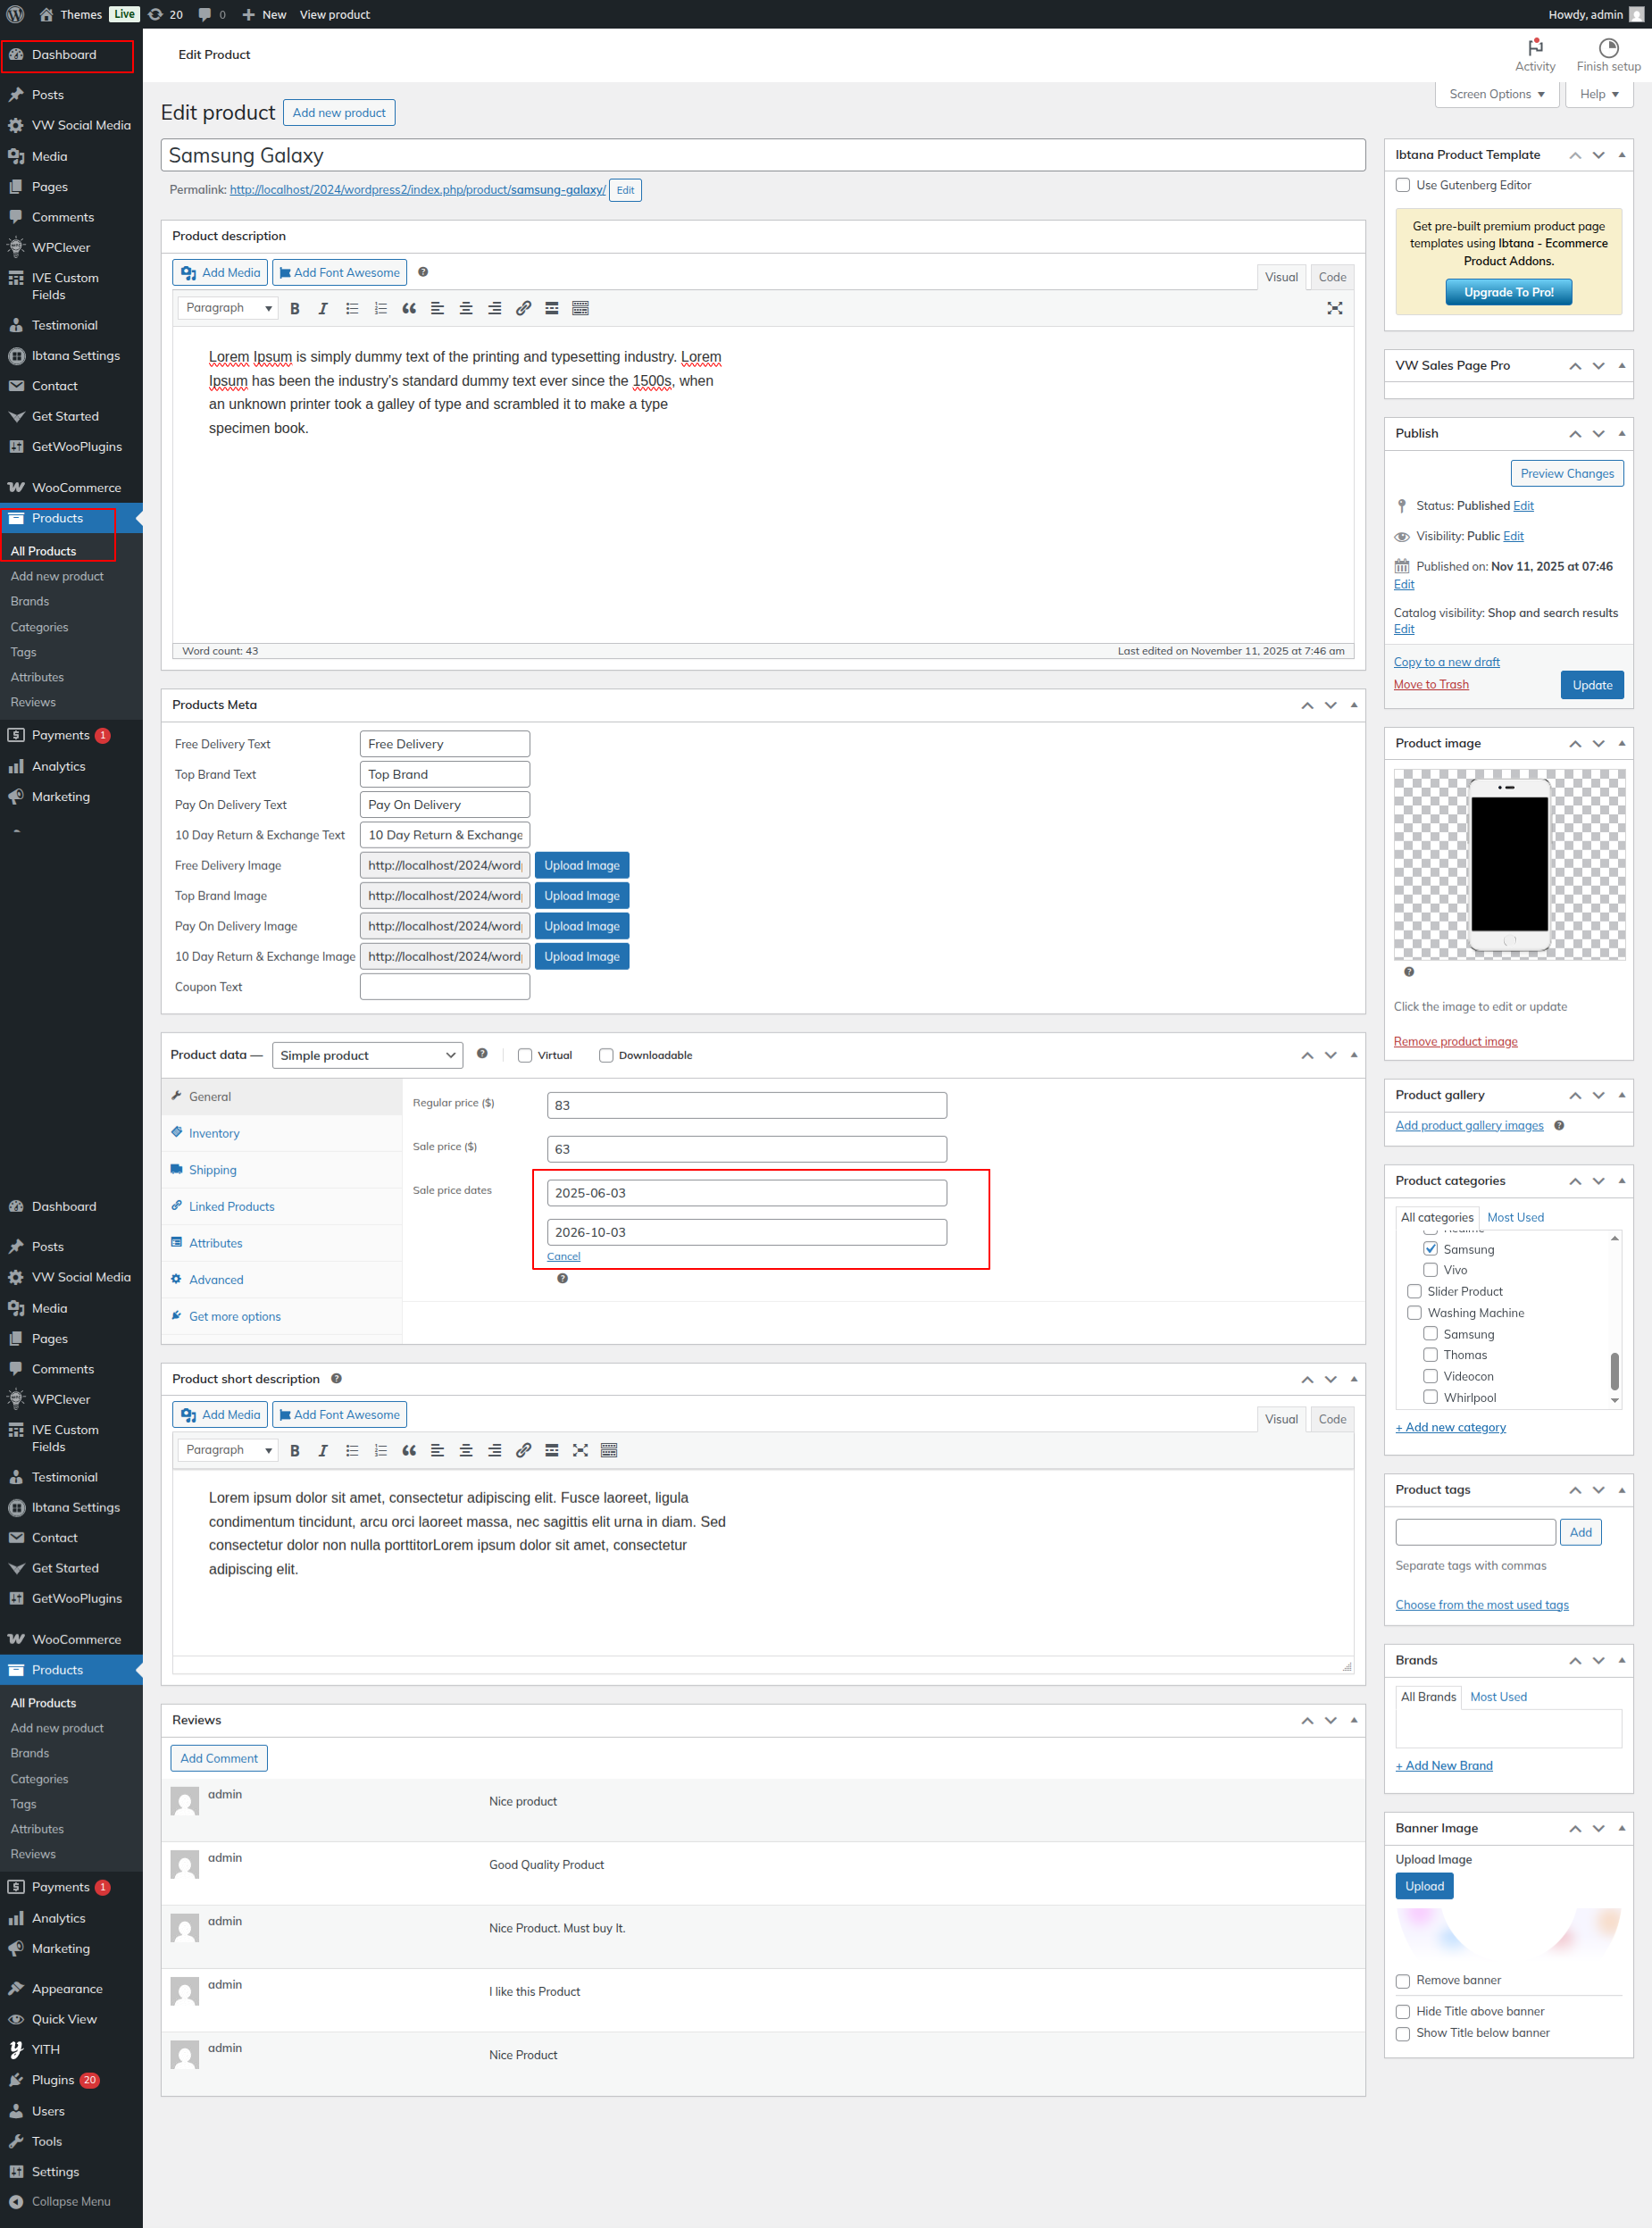Check the Virtual product option
The width and height of the screenshot is (1652, 2228).
[x=525, y=1055]
